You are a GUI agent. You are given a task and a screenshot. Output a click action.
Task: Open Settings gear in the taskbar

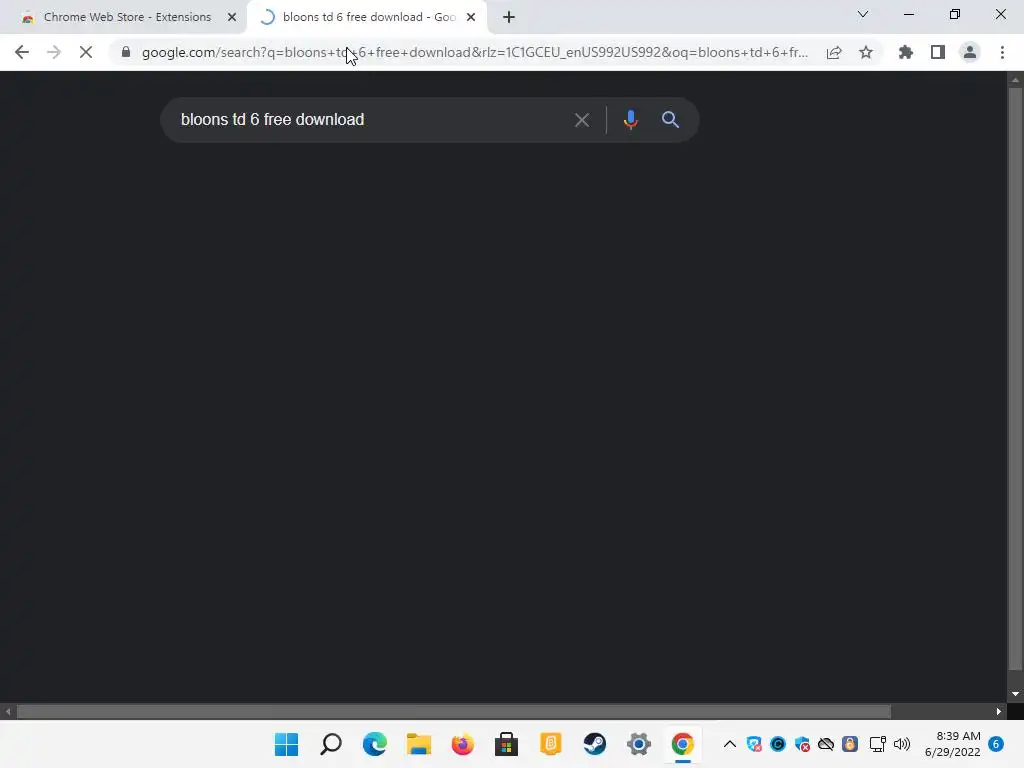639,744
